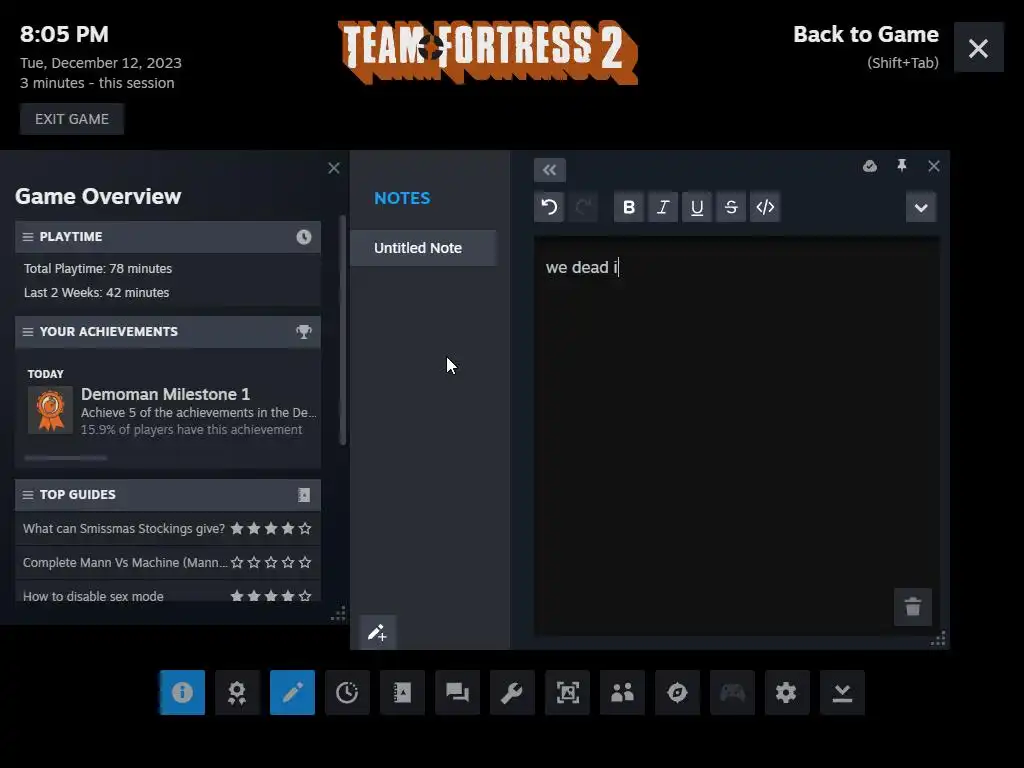Open Screenshots capture icon in bottom bar
The width and height of the screenshot is (1024, 768).
pyautogui.click(x=568, y=692)
